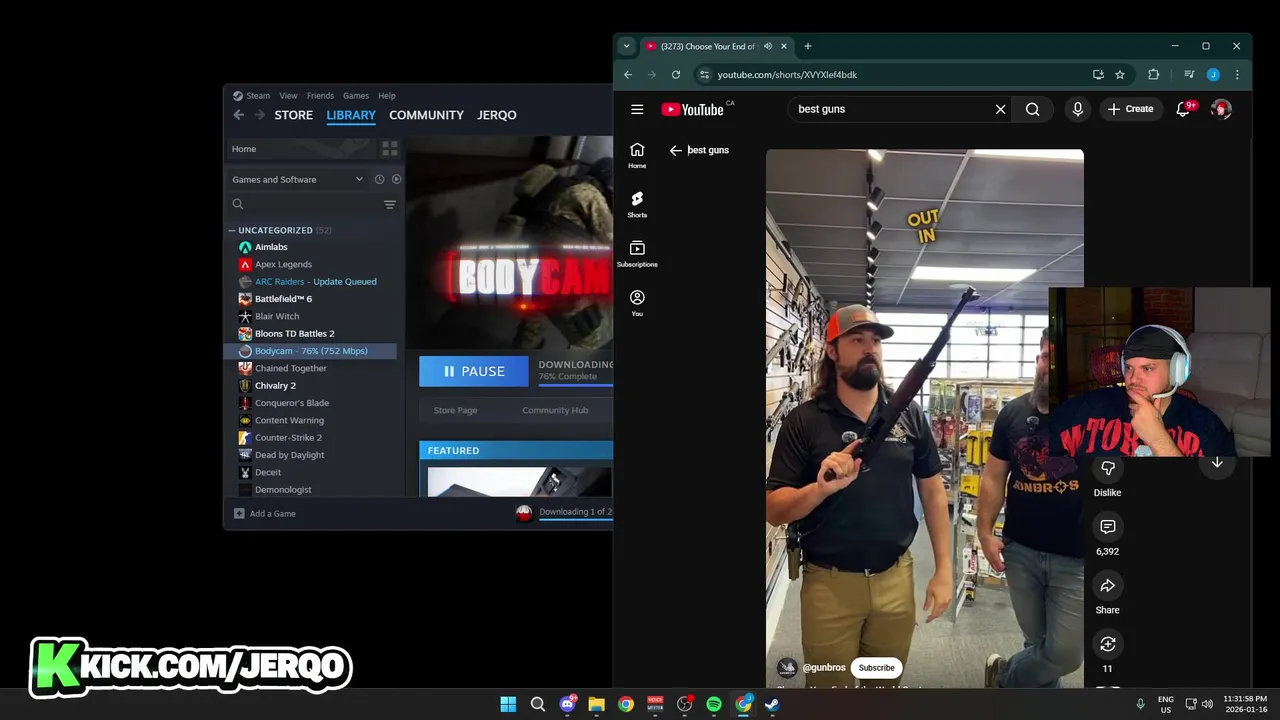Click the YouTube search magnifier button

click(1032, 109)
